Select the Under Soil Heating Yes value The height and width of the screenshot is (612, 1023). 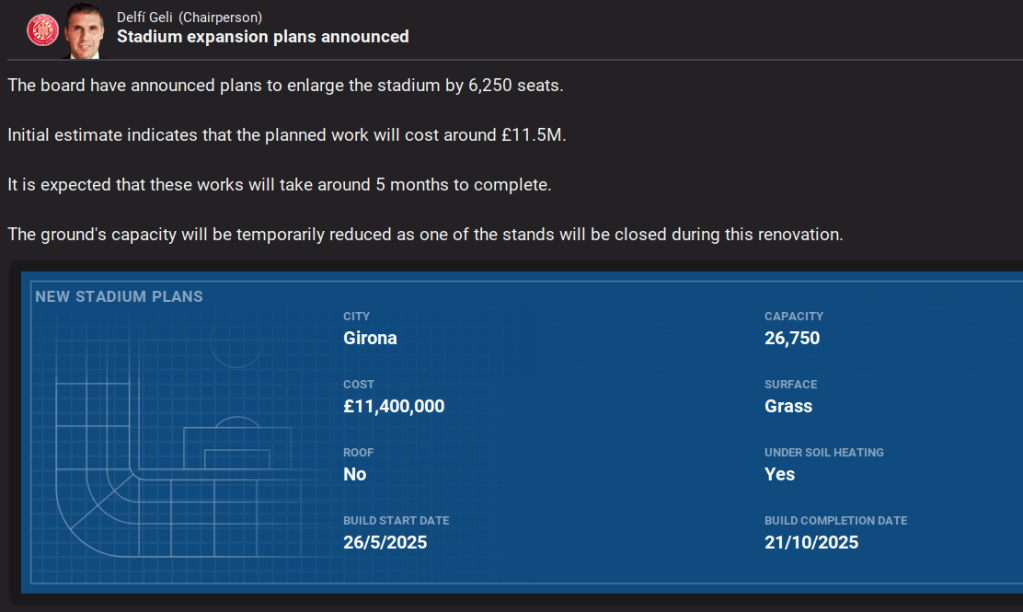click(780, 474)
